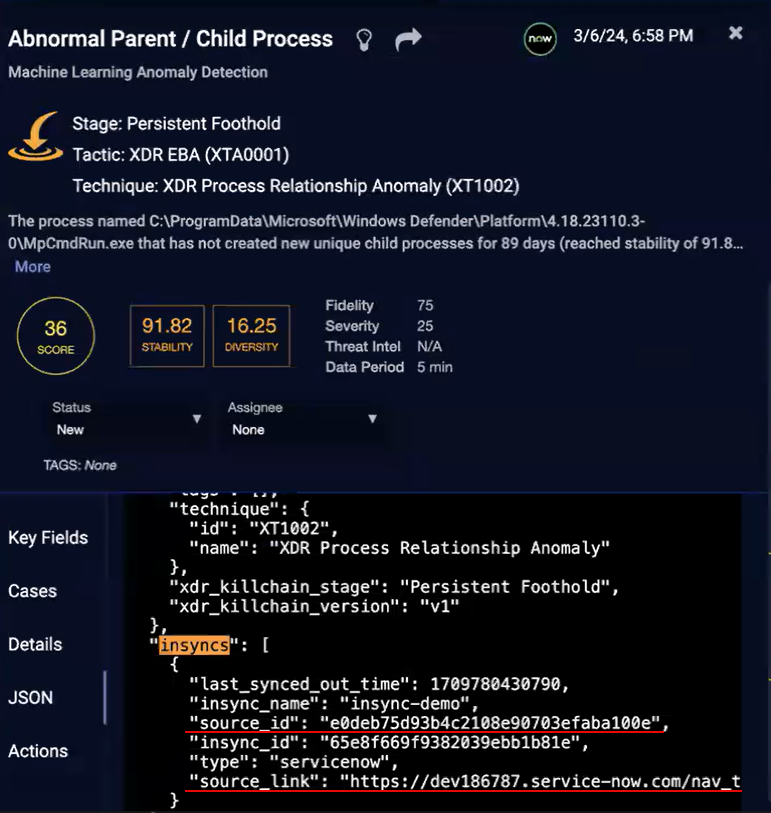Select the JSON tab
Screen dimensions: 771x813
pyautogui.click(x=30, y=698)
